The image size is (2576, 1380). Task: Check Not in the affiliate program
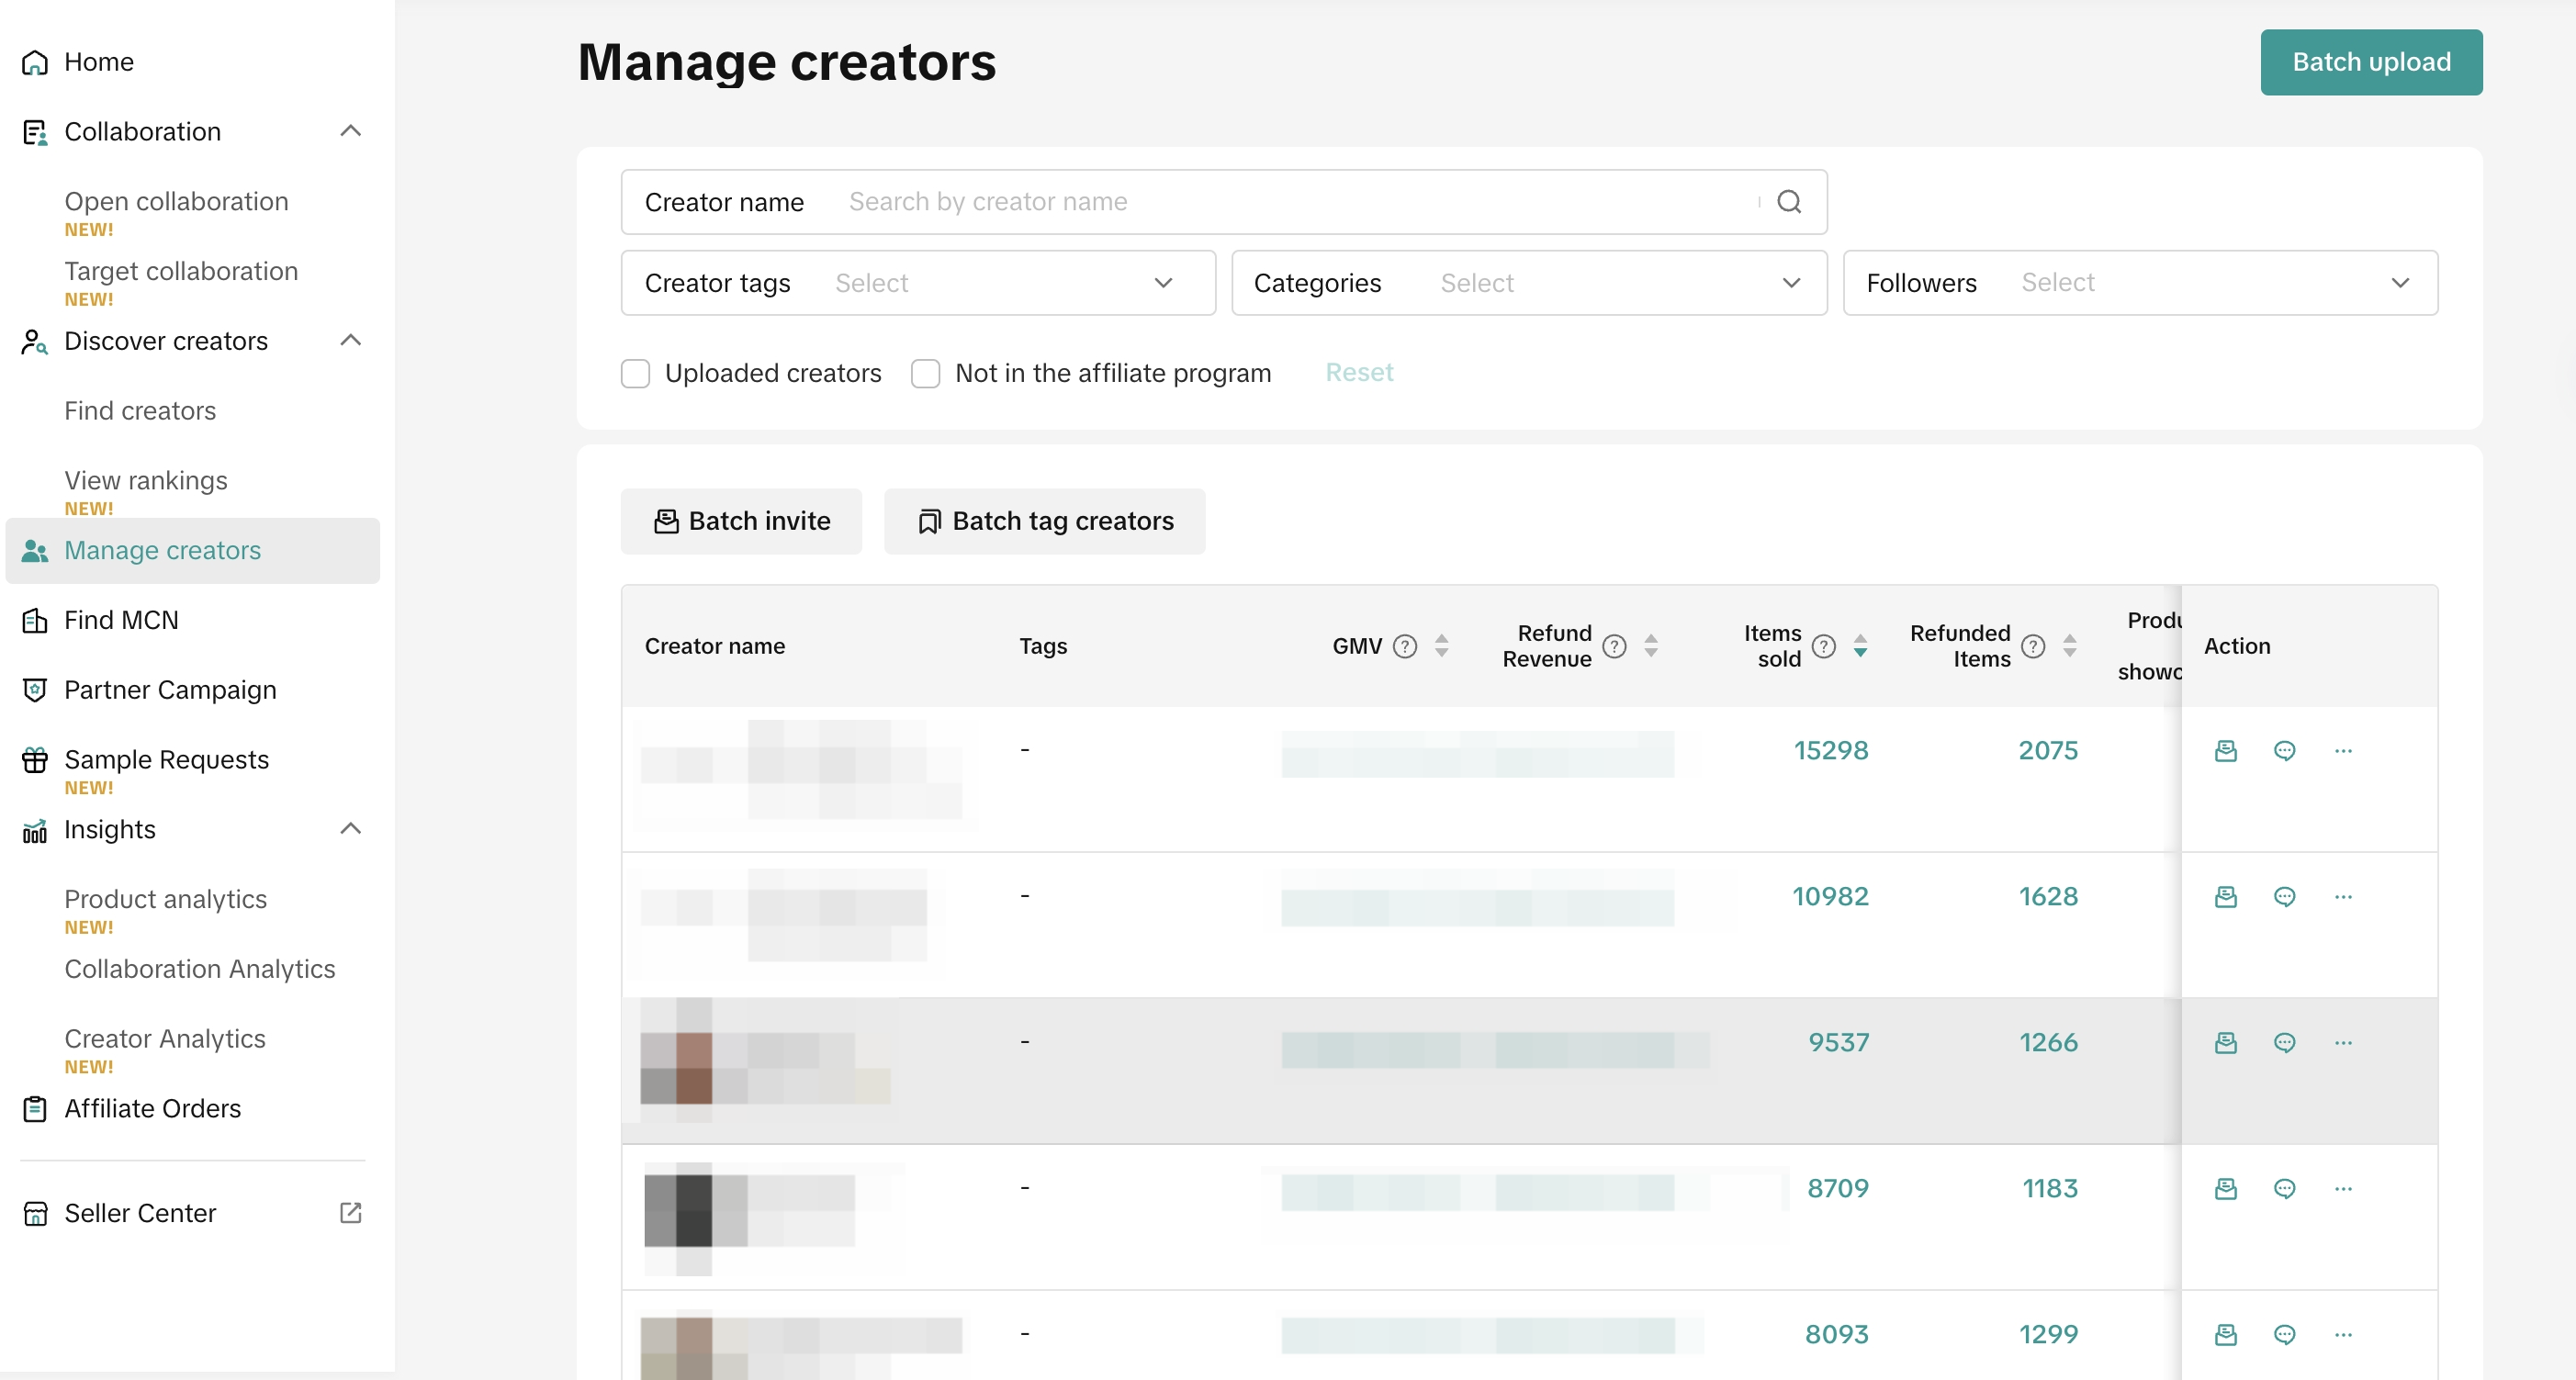(x=926, y=373)
